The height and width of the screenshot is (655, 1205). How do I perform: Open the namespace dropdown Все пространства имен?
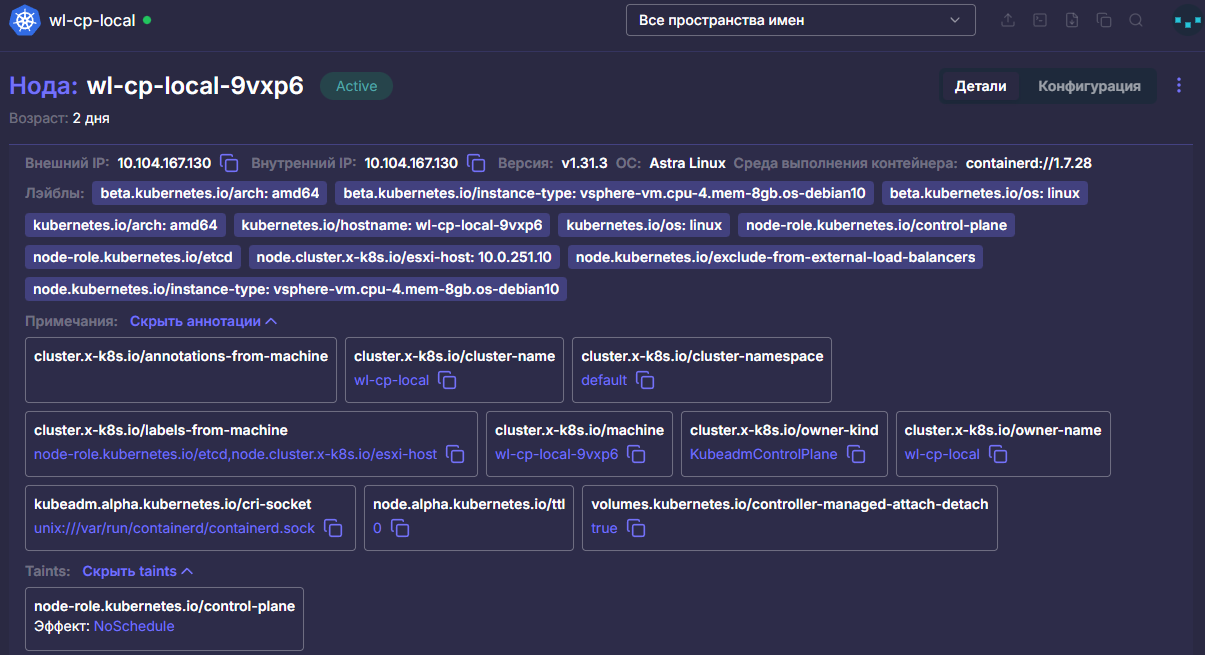[x=800, y=20]
